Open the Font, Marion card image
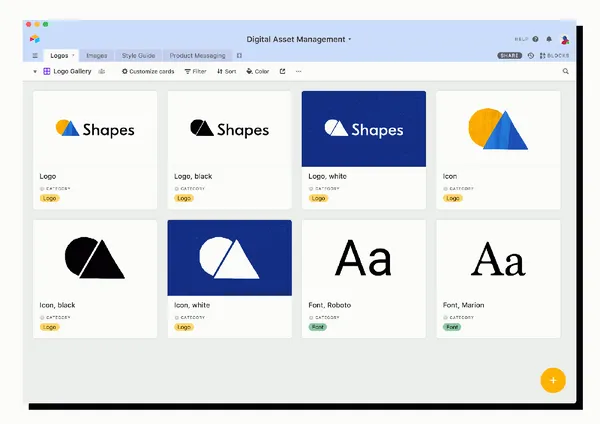This screenshot has width=600, height=424. tap(498, 258)
